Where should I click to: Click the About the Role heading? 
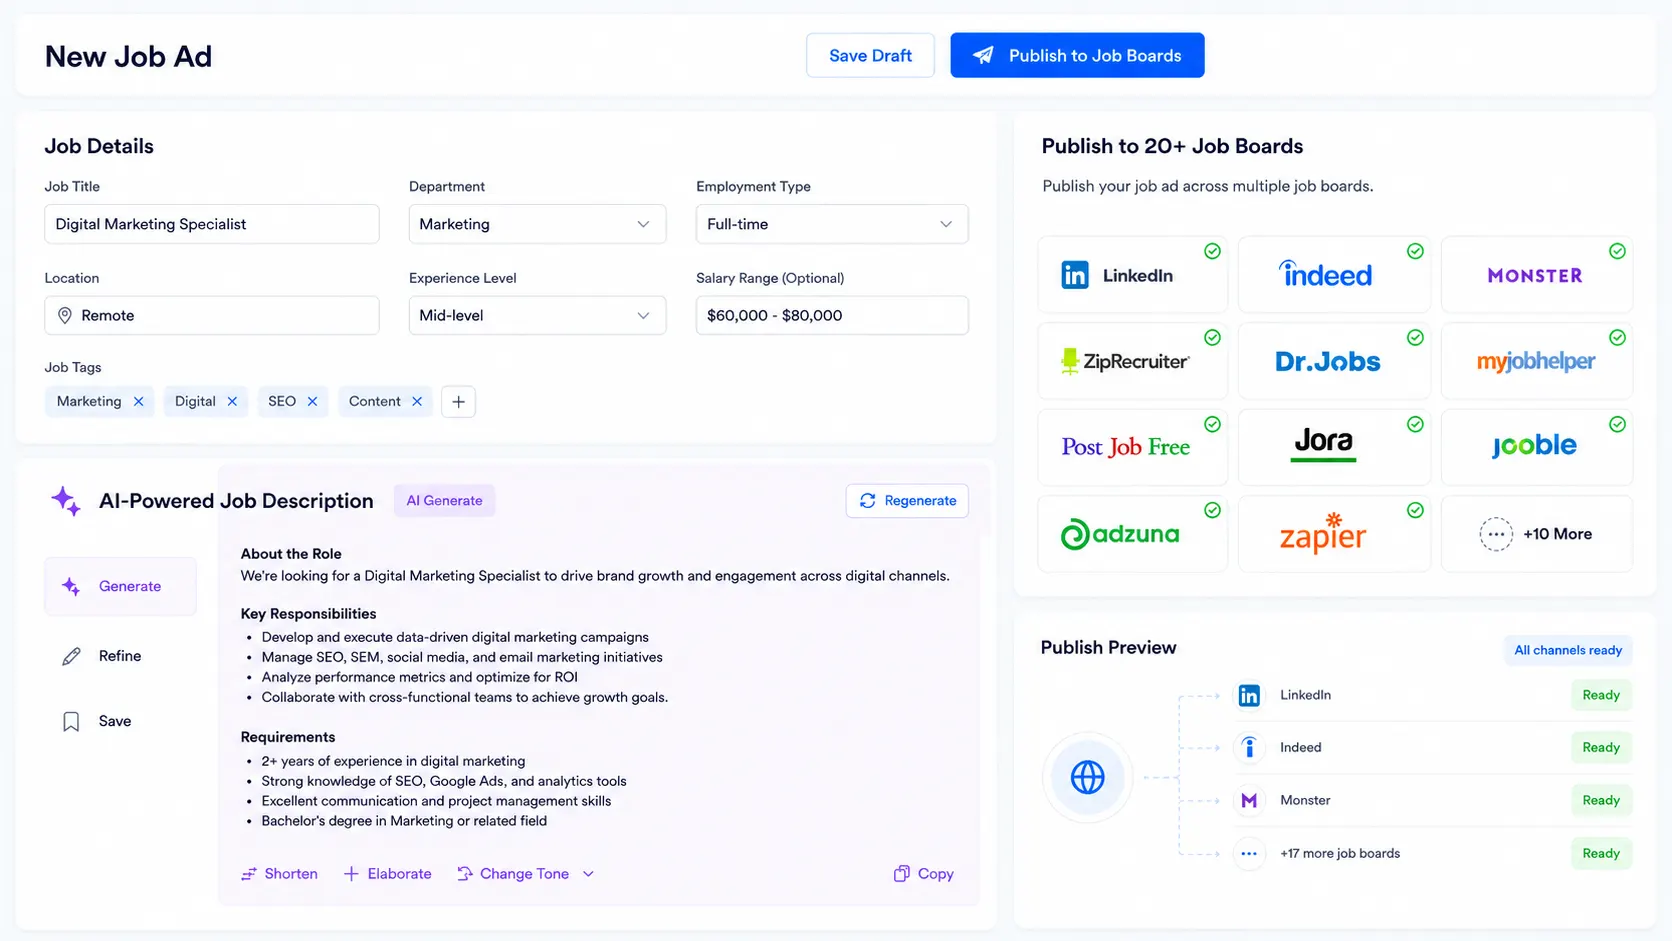[291, 554]
